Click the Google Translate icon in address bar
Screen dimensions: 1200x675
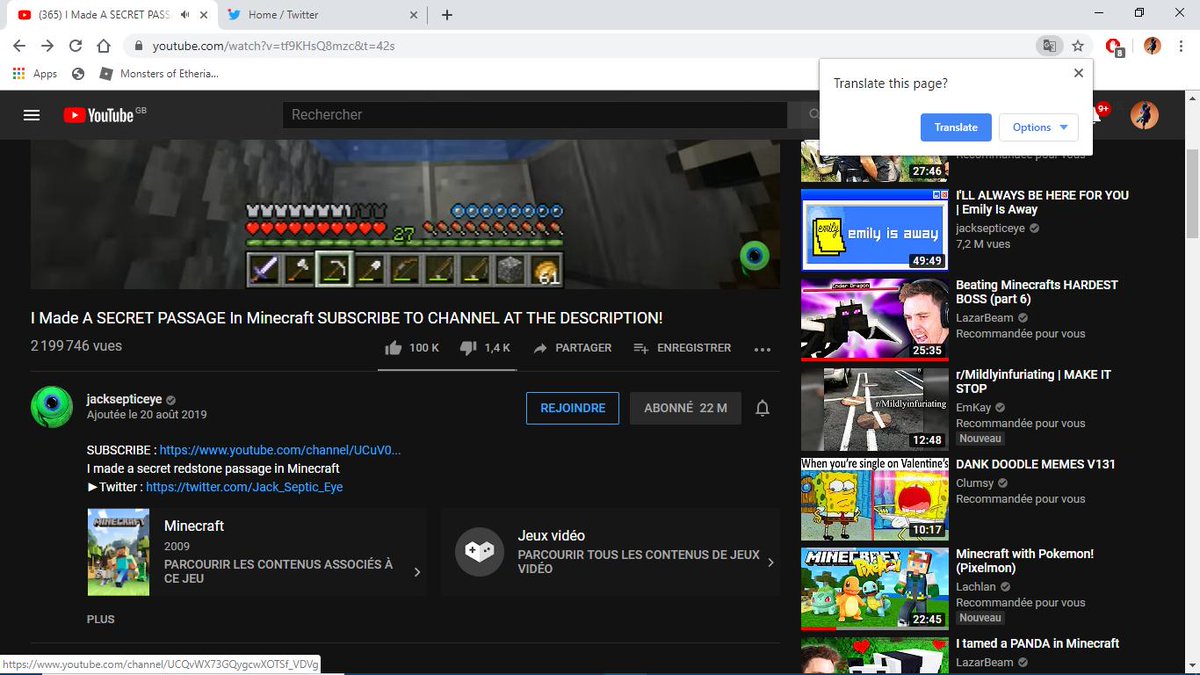(1049, 46)
